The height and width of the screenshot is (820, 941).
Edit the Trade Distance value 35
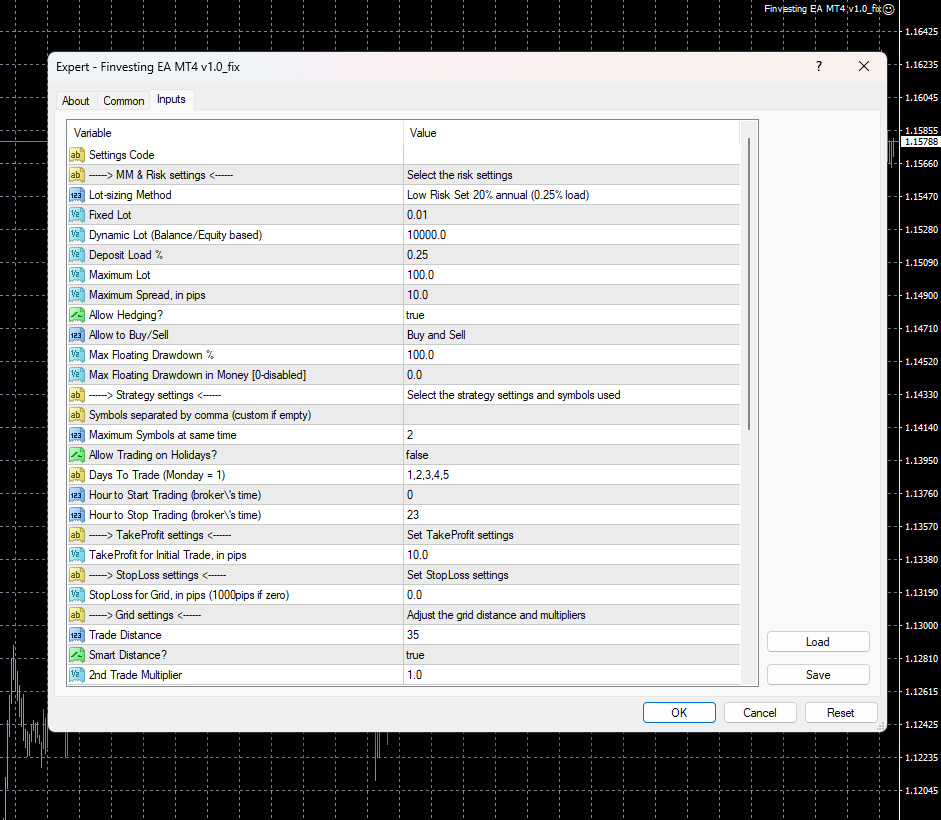click(572, 635)
